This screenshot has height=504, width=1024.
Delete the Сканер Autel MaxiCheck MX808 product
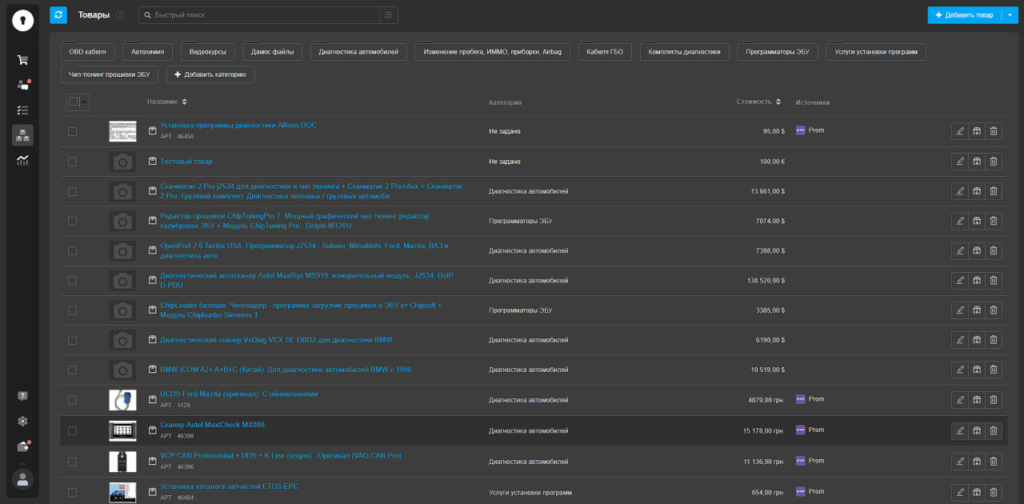tap(993, 431)
